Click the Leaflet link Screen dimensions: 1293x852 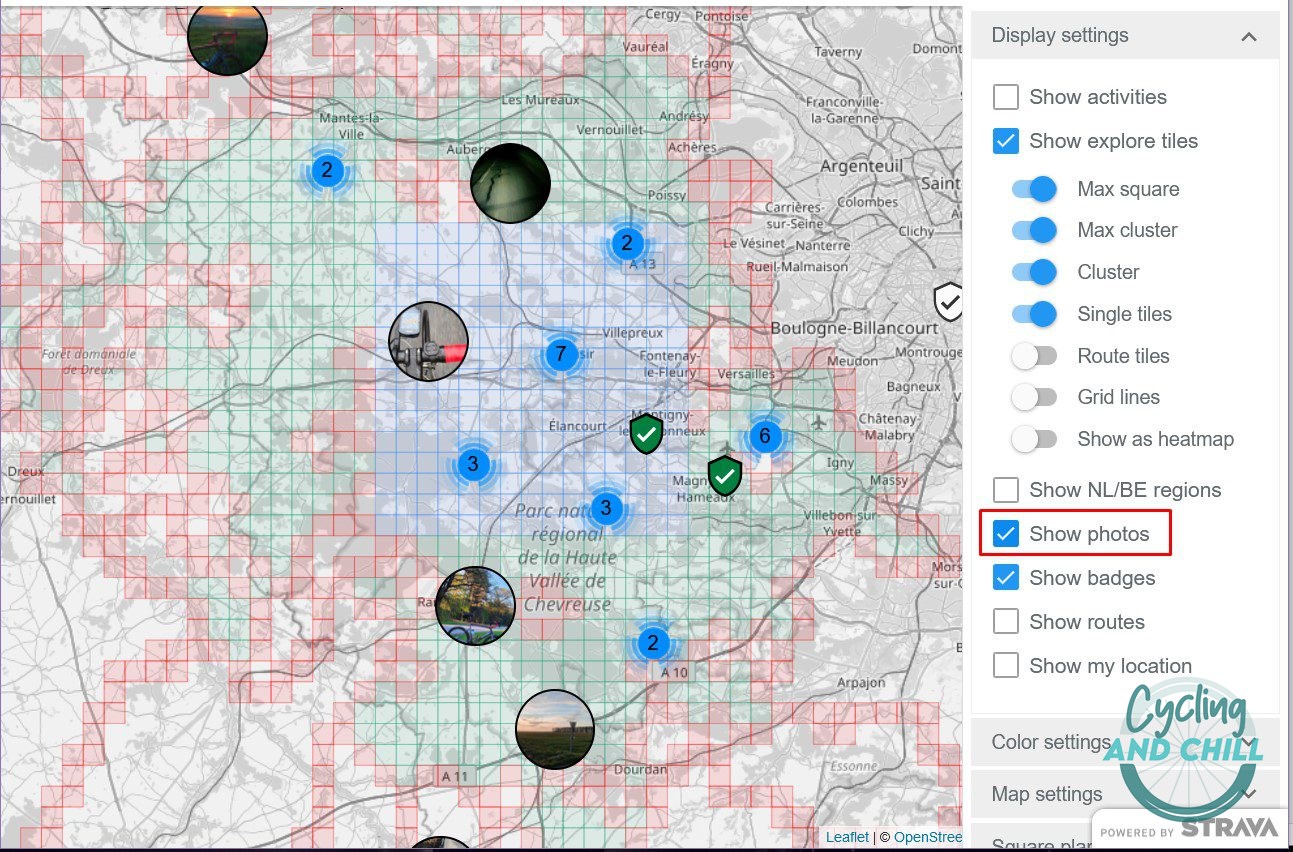pos(846,837)
